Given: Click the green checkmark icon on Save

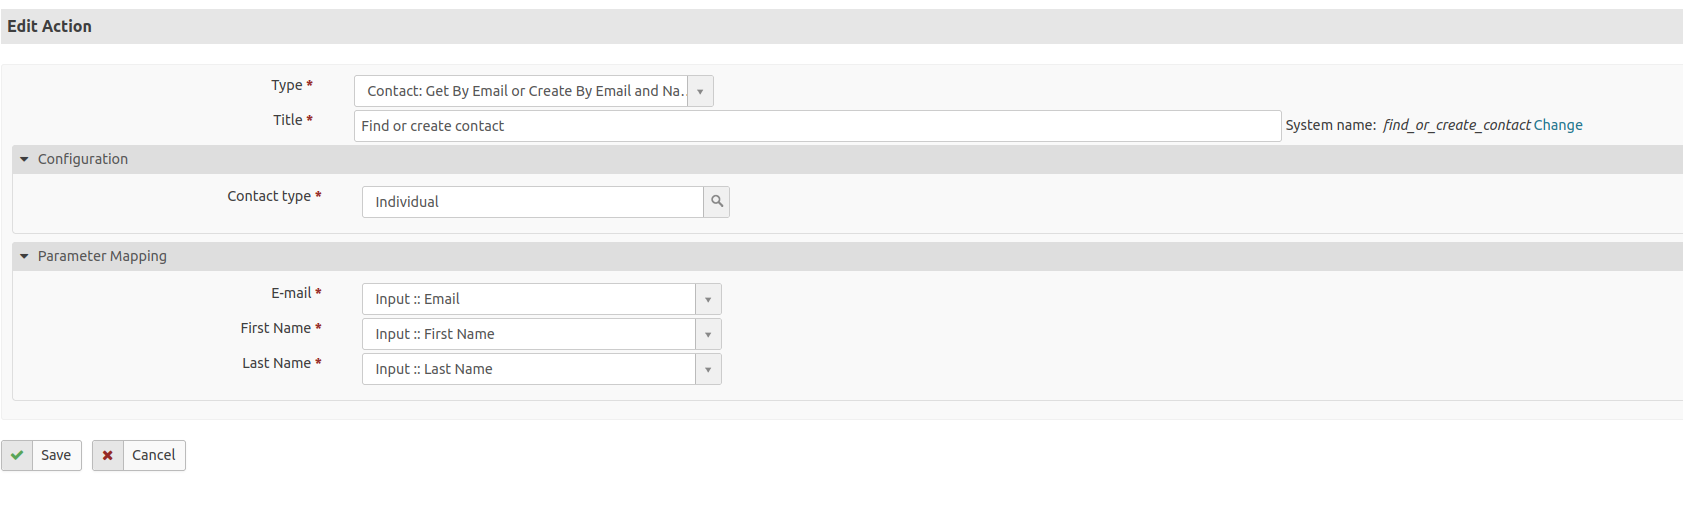Looking at the screenshot, I should (x=17, y=455).
